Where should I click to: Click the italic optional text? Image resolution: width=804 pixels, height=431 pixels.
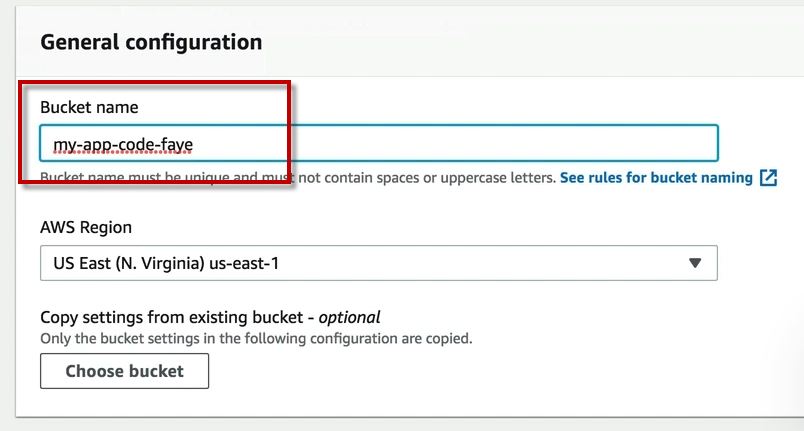pos(349,318)
